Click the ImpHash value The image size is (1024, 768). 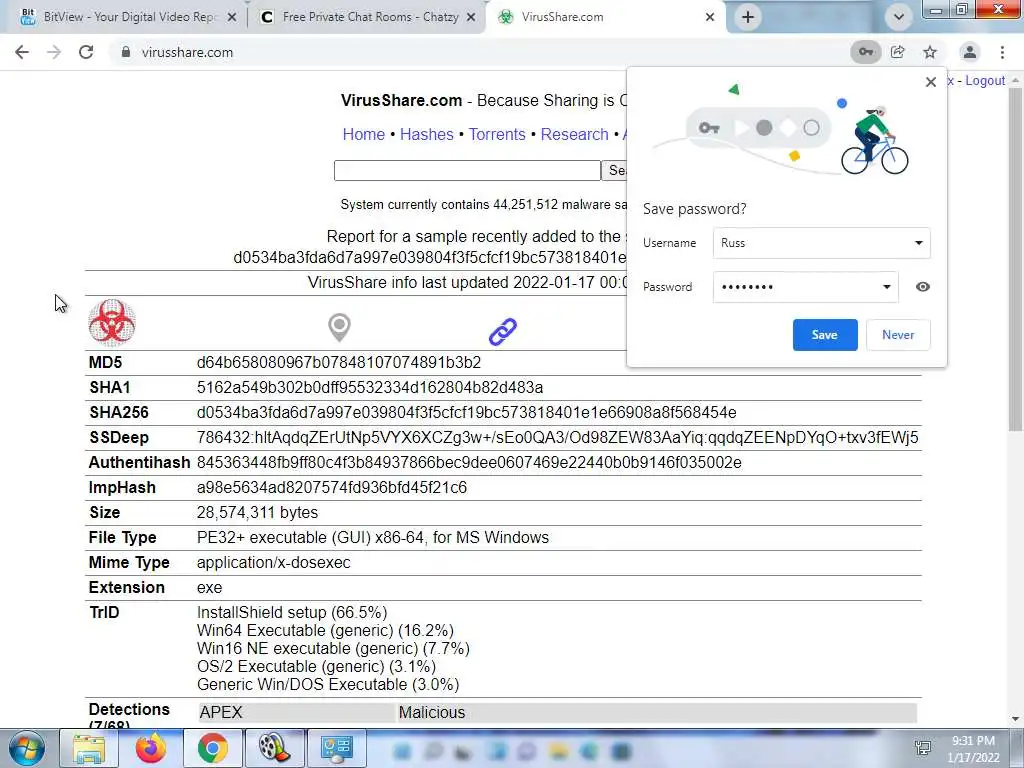332,487
